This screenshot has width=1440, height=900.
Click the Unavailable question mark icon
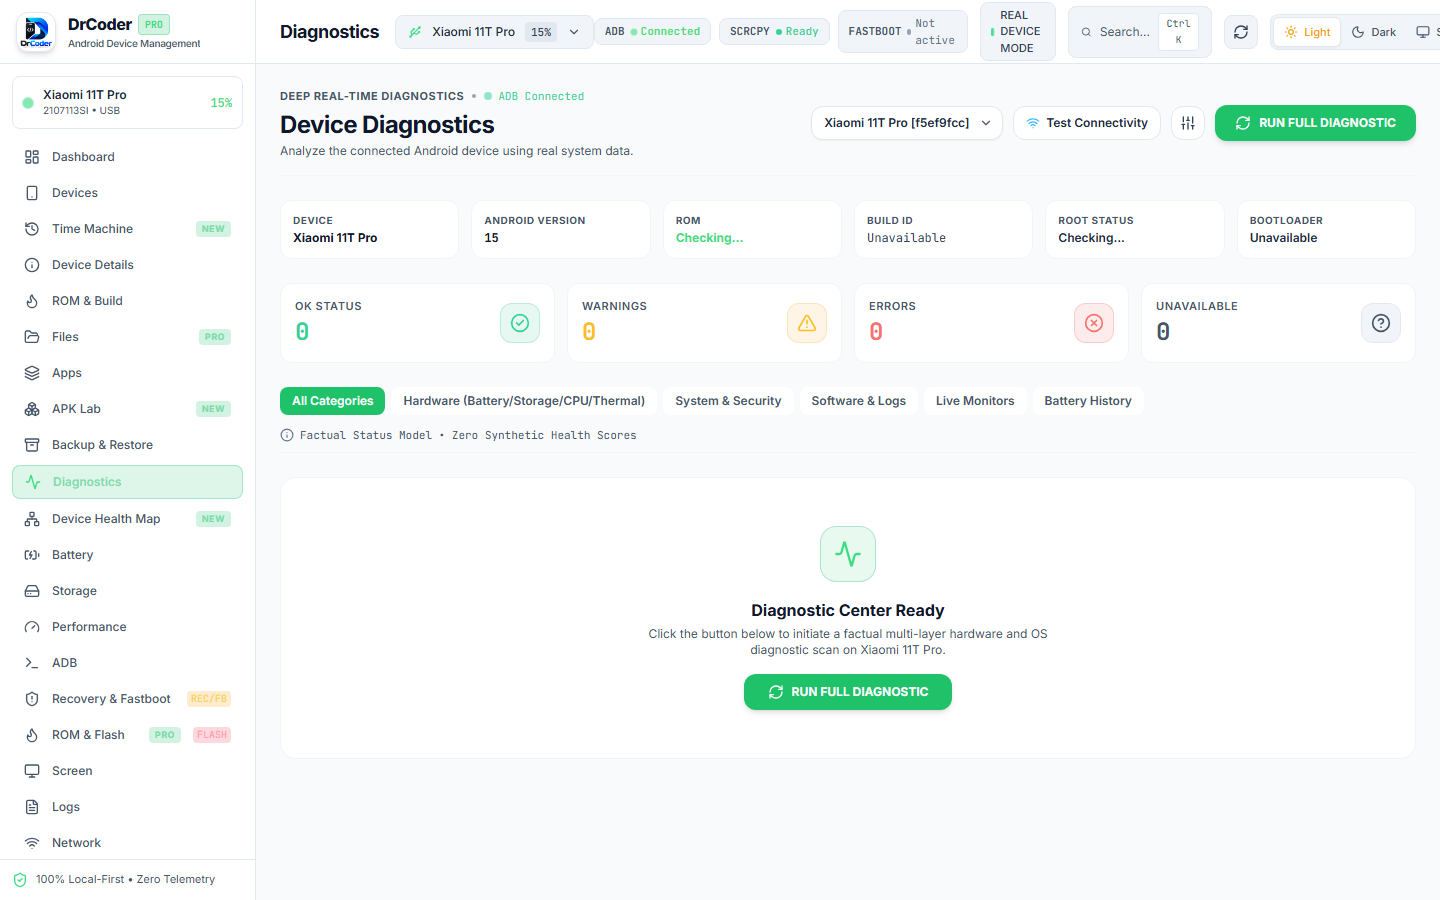click(x=1381, y=323)
